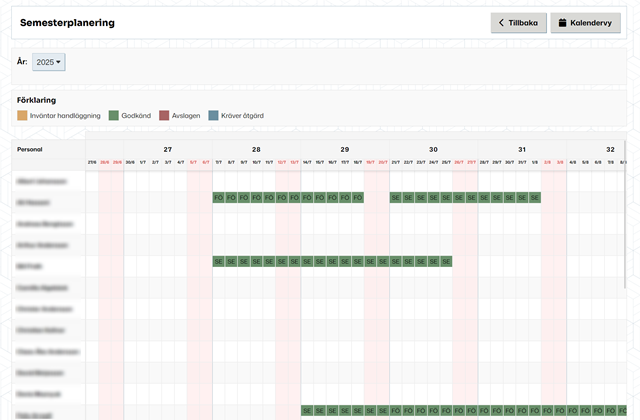The image size is (640, 420).
Task: Click the red 19/7 weekend date header
Action: [x=370, y=162]
